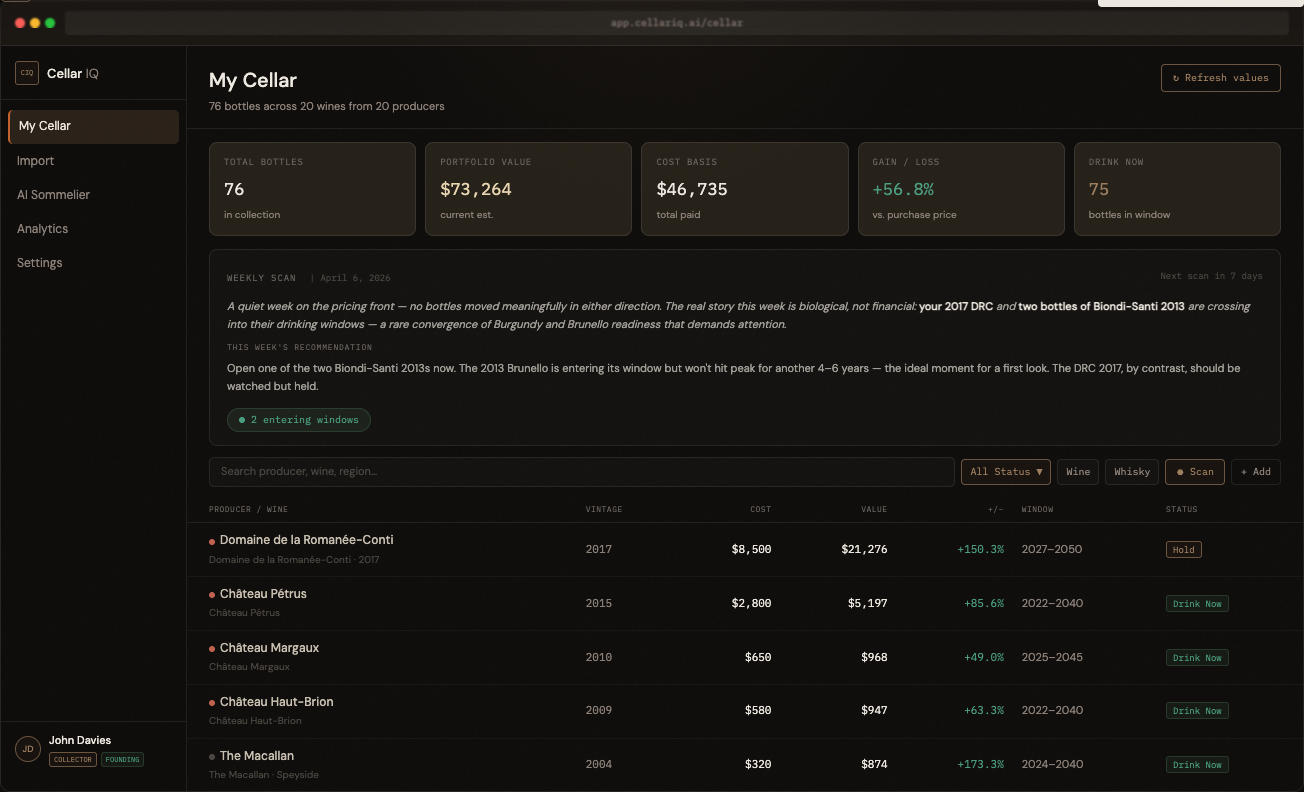
Task: Click the Hold status badge
Action: (x=1183, y=550)
